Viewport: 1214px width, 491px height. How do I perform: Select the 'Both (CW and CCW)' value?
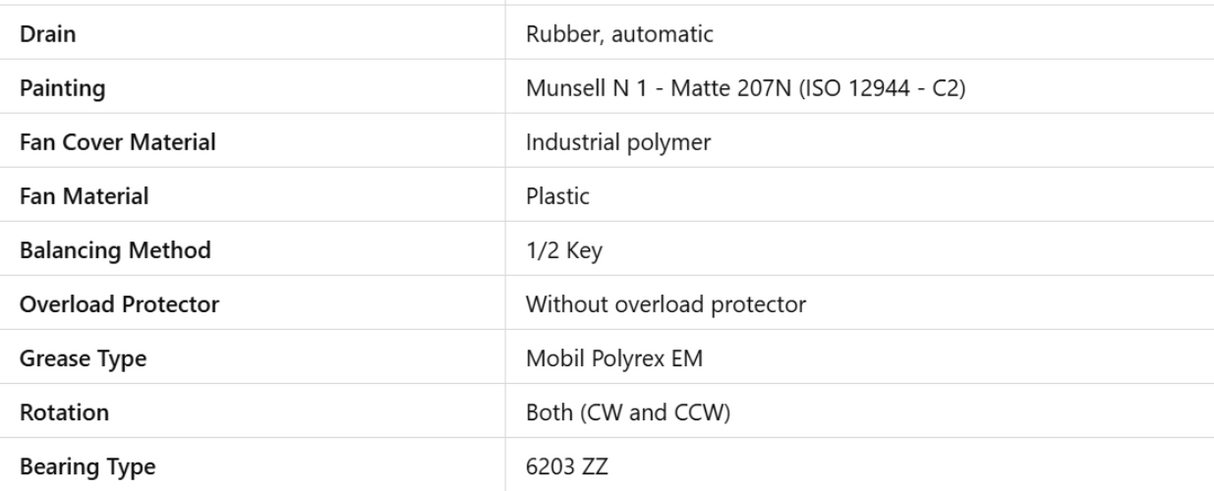pos(627,412)
